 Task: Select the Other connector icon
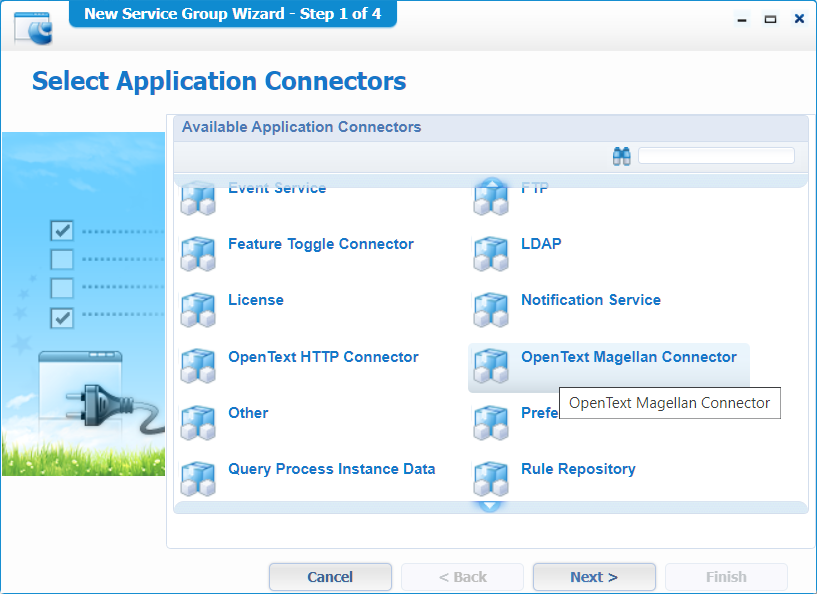198,423
